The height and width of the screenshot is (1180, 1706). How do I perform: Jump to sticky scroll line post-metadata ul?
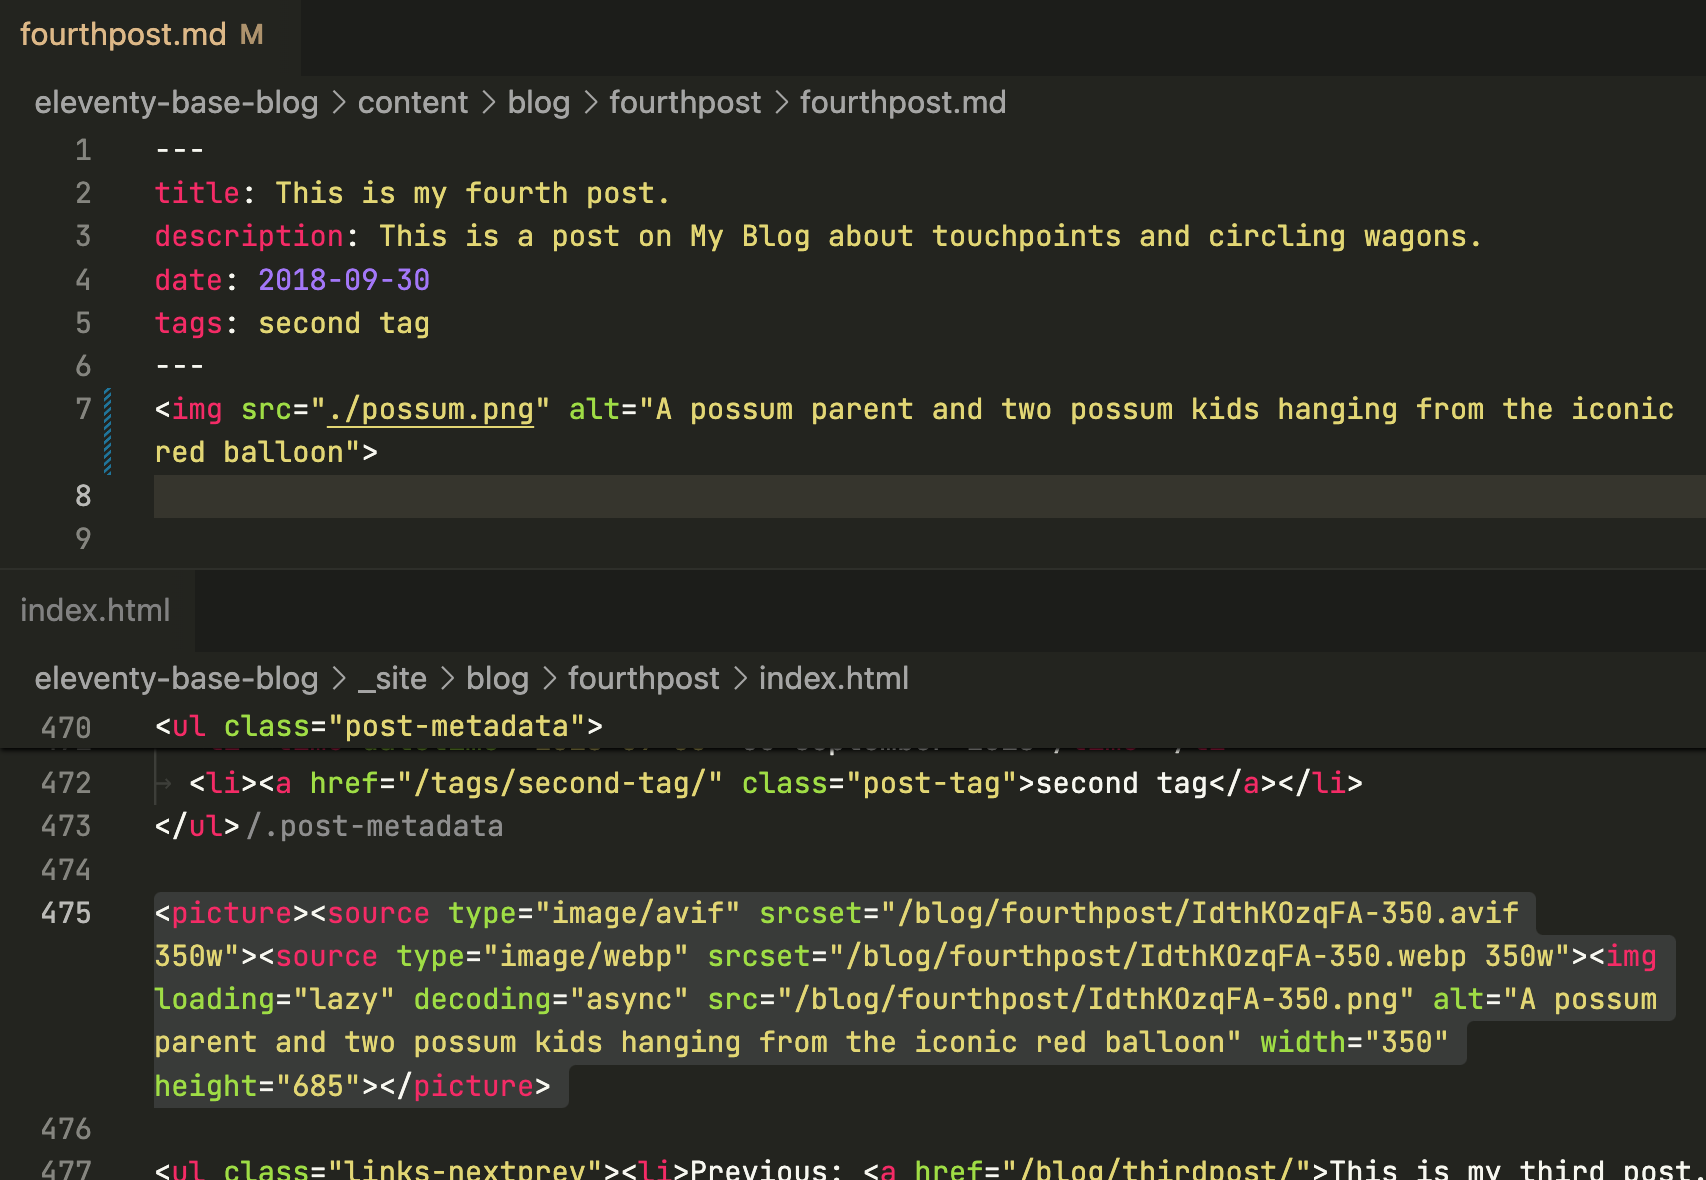pos(378,727)
